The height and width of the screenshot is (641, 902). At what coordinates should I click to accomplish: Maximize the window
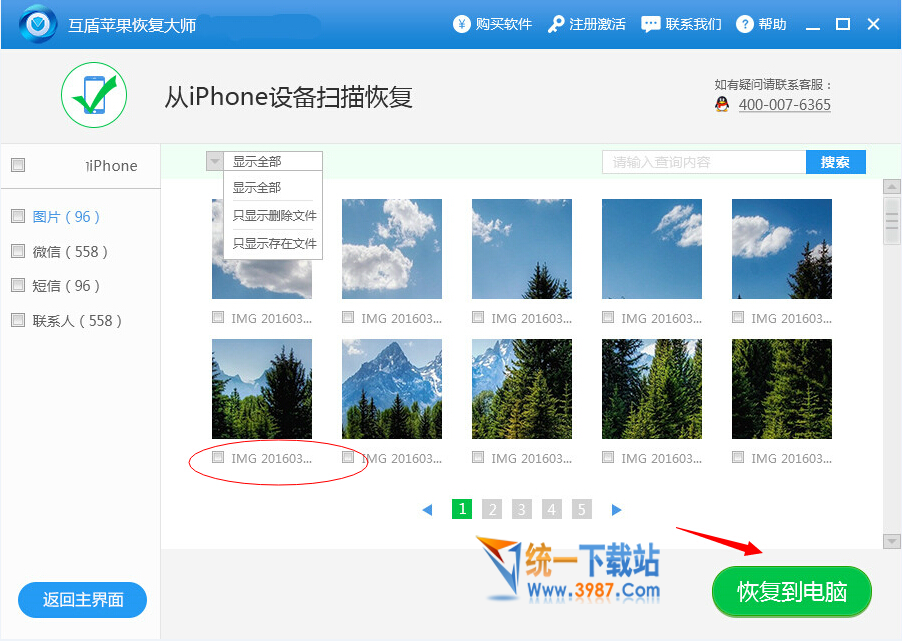(843, 24)
